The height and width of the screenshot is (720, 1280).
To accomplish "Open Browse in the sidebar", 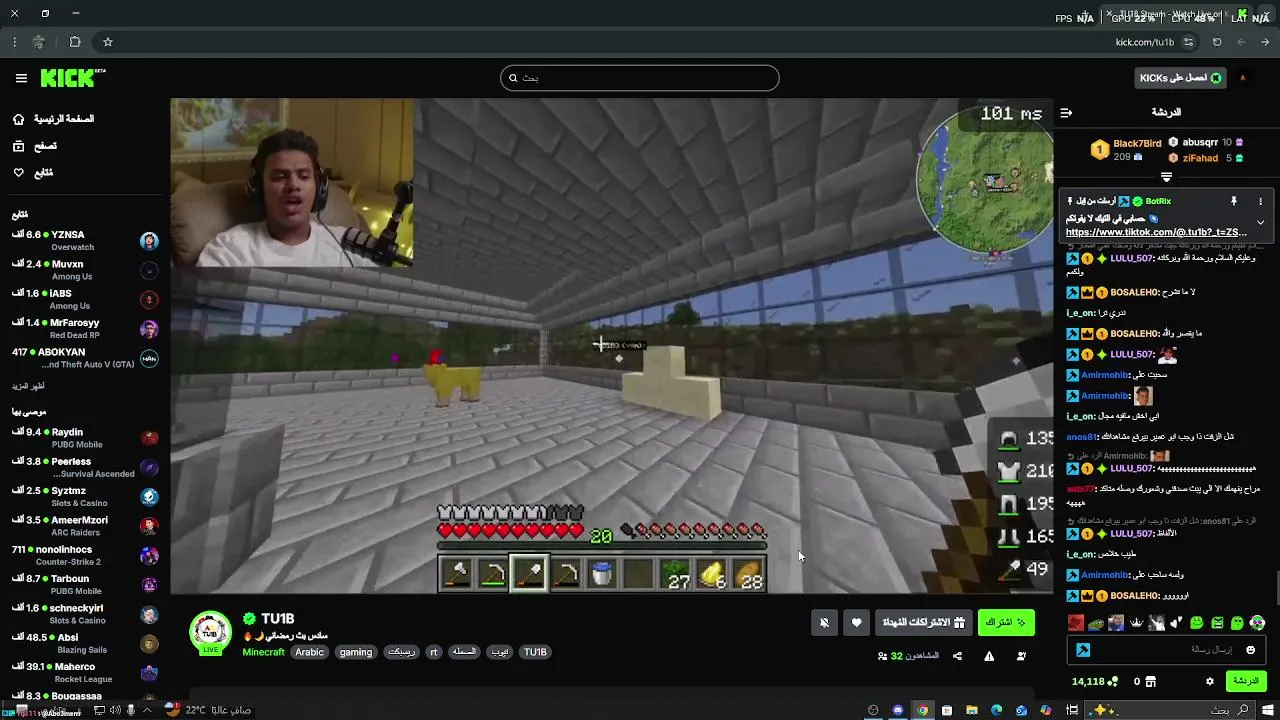I will coord(35,146).
